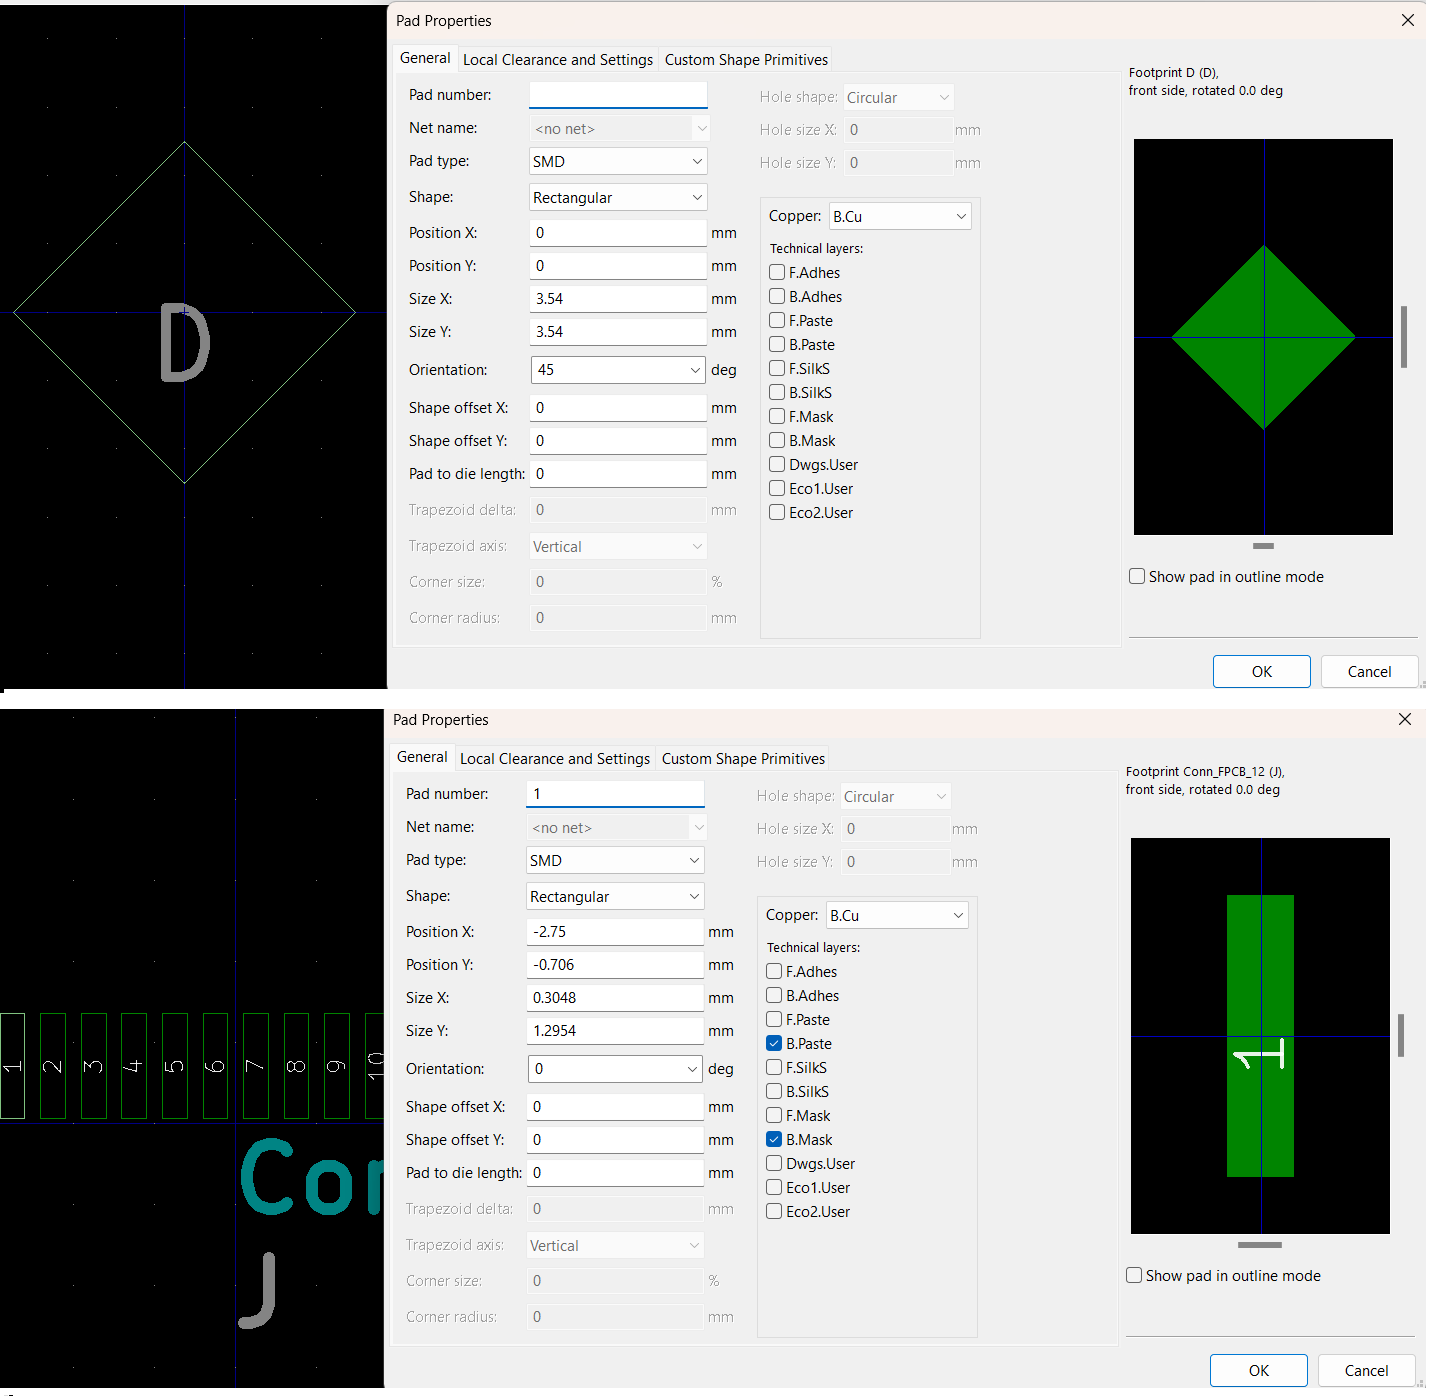Close the Footprint D Pad Properties dialog
The height and width of the screenshot is (1396, 1429).
[1407, 21]
